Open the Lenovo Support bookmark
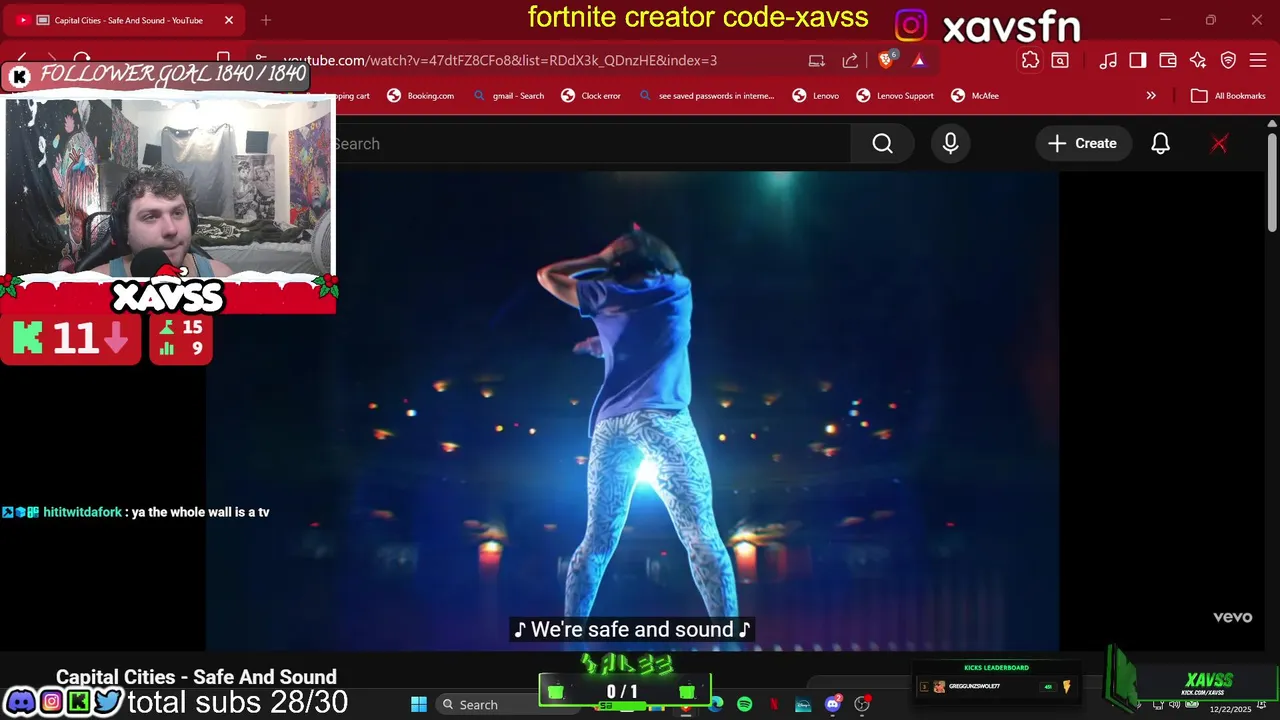This screenshot has height=720, width=1280. click(895, 96)
